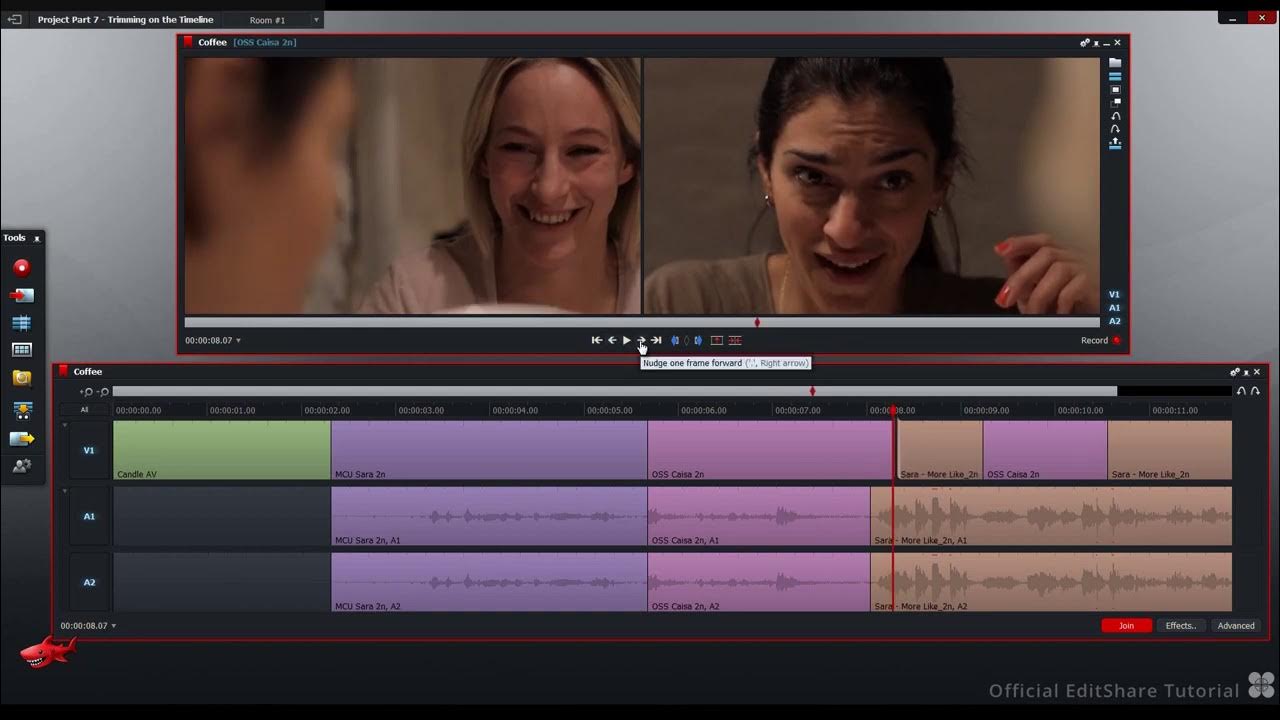This screenshot has width=1280, height=720.
Task: Undo using the viewer sidebar arrow
Action: [1116, 116]
